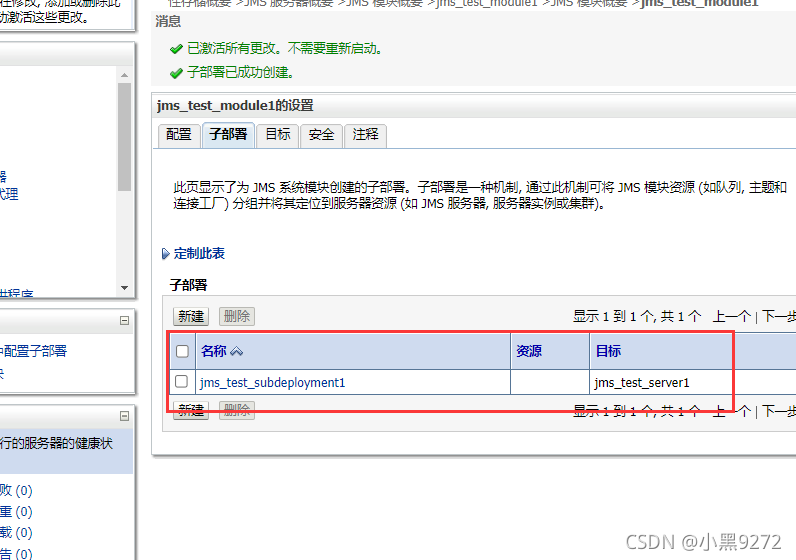796x560 pixels.
Task: Click the jms_test_module1的设置 title
Action: (x=235, y=106)
